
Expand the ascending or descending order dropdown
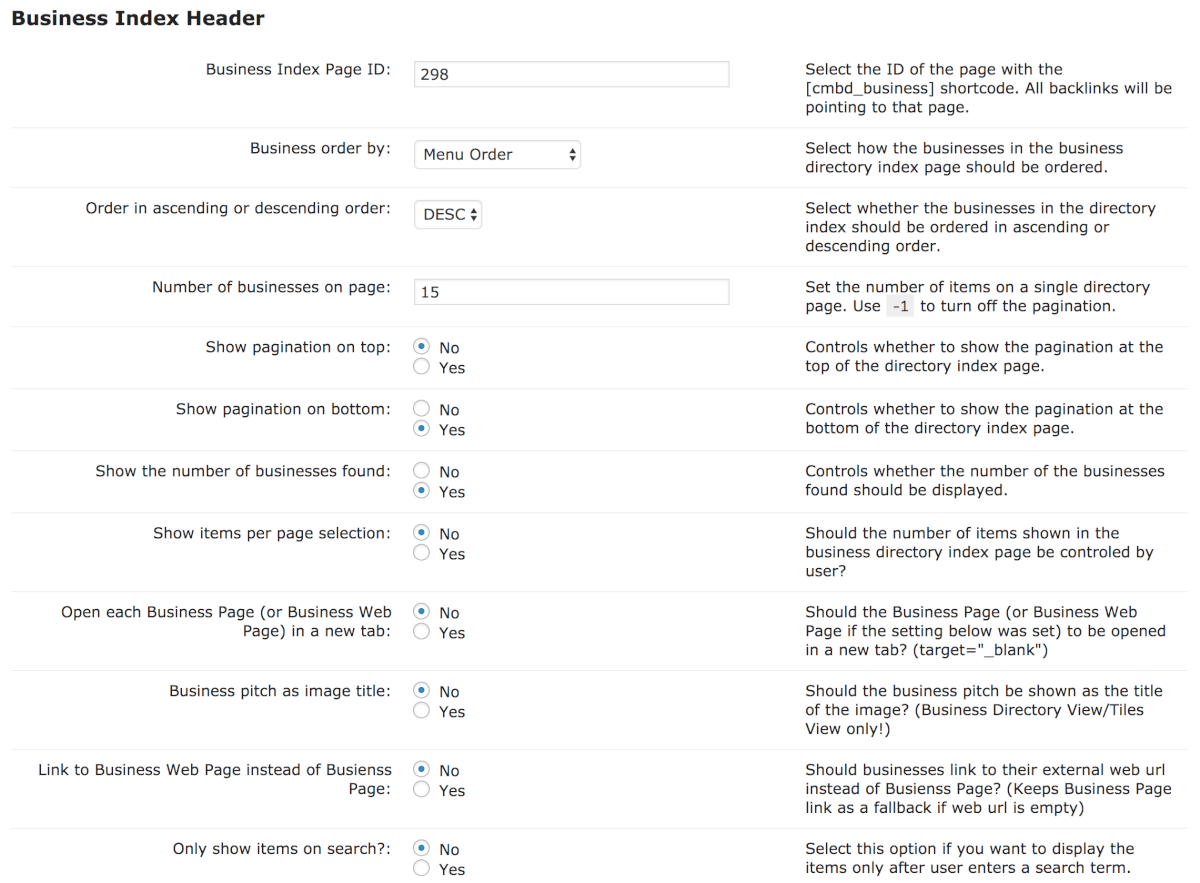pyautogui.click(x=448, y=214)
